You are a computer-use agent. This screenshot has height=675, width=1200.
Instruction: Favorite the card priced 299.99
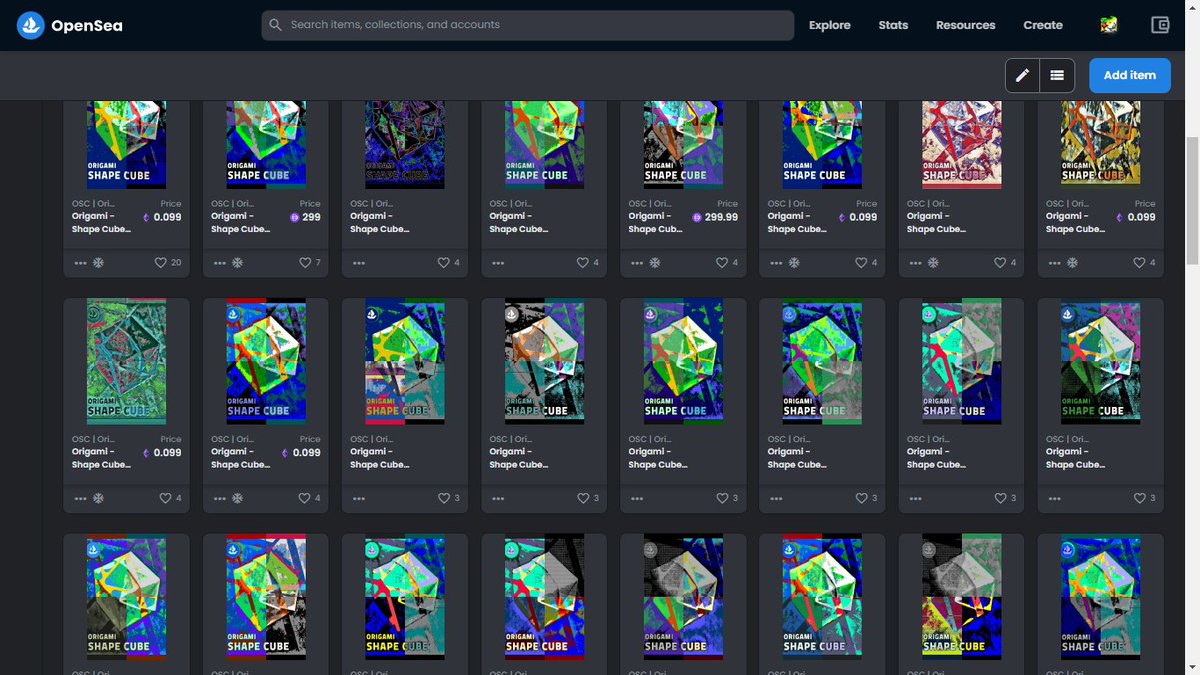(x=723, y=263)
